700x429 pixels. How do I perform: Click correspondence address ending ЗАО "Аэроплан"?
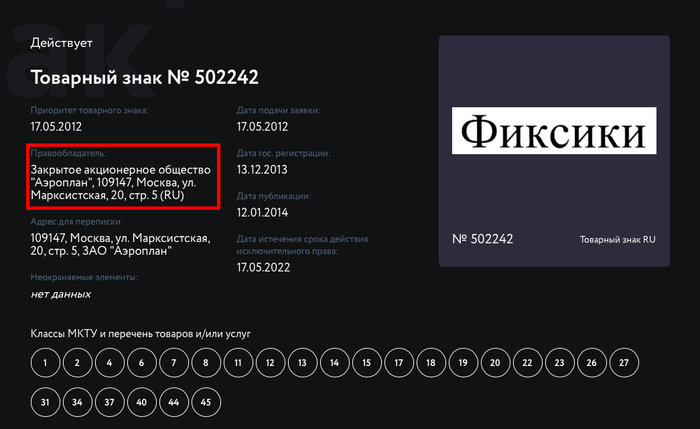120,244
